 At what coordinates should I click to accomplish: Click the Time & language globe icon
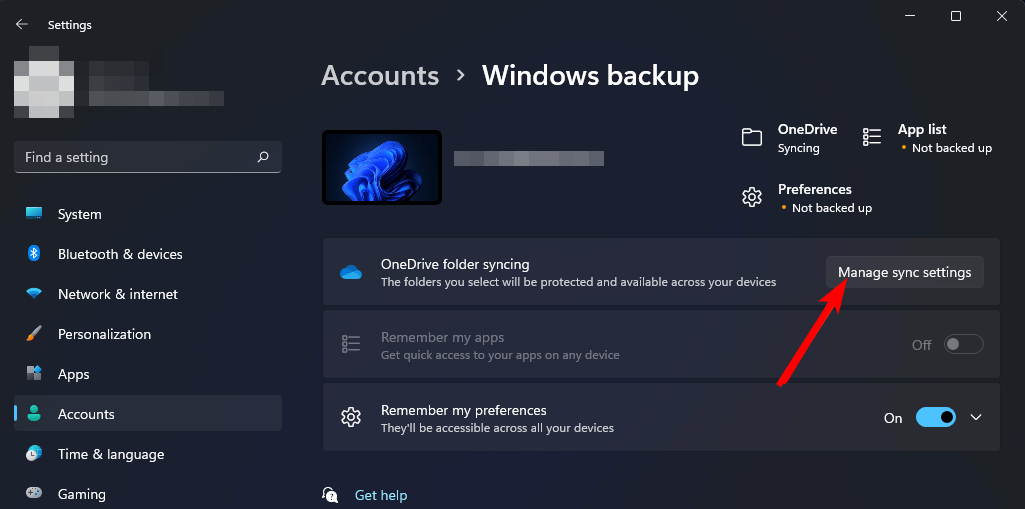pos(34,453)
